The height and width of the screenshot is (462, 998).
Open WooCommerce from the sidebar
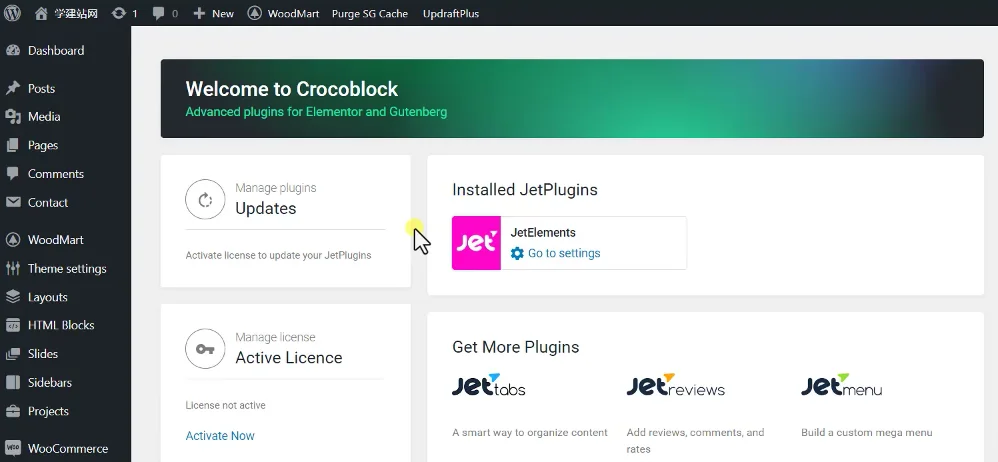[x=67, y=448]
